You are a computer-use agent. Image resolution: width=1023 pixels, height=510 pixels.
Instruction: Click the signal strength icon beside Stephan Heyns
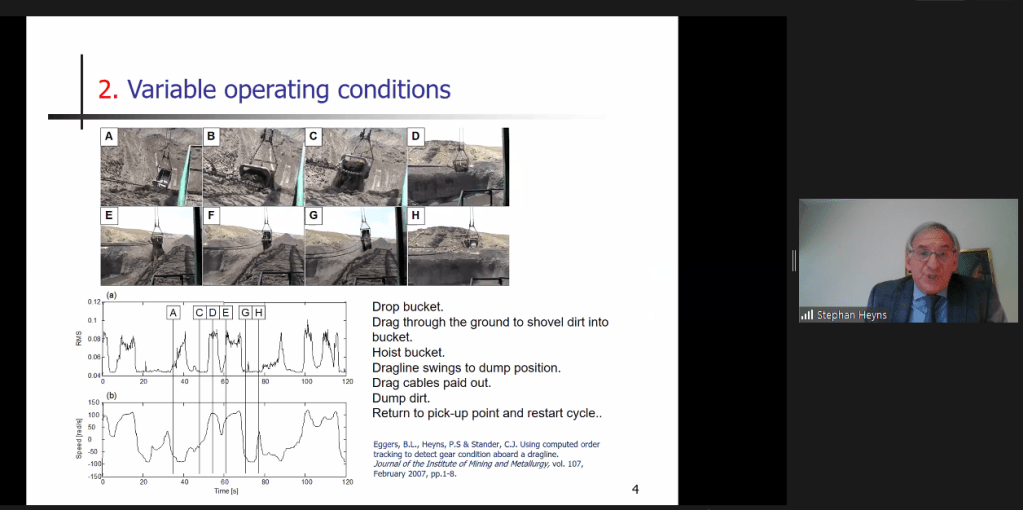click(x=806, y=315)
